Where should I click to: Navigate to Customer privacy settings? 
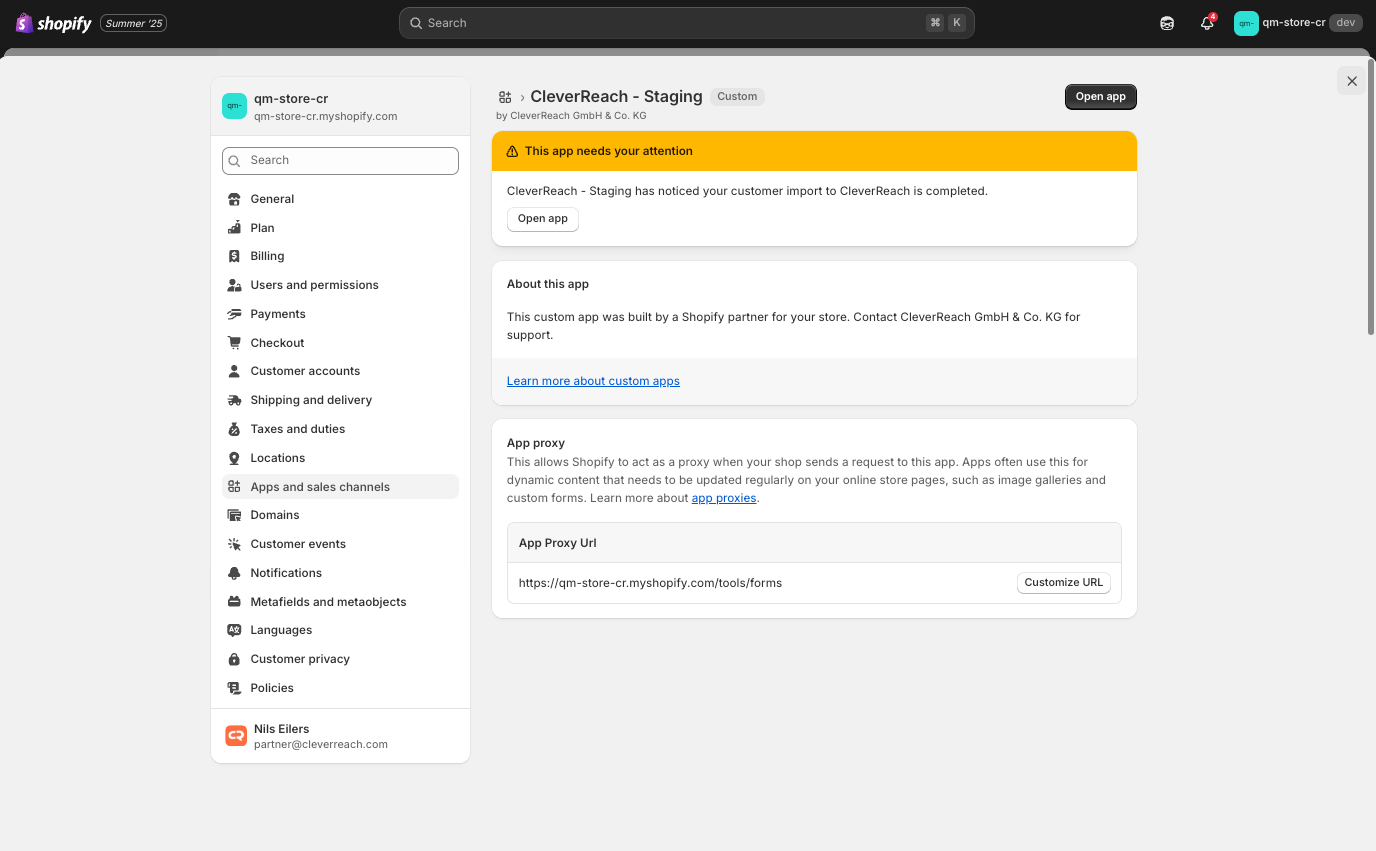tap(340, 659)
